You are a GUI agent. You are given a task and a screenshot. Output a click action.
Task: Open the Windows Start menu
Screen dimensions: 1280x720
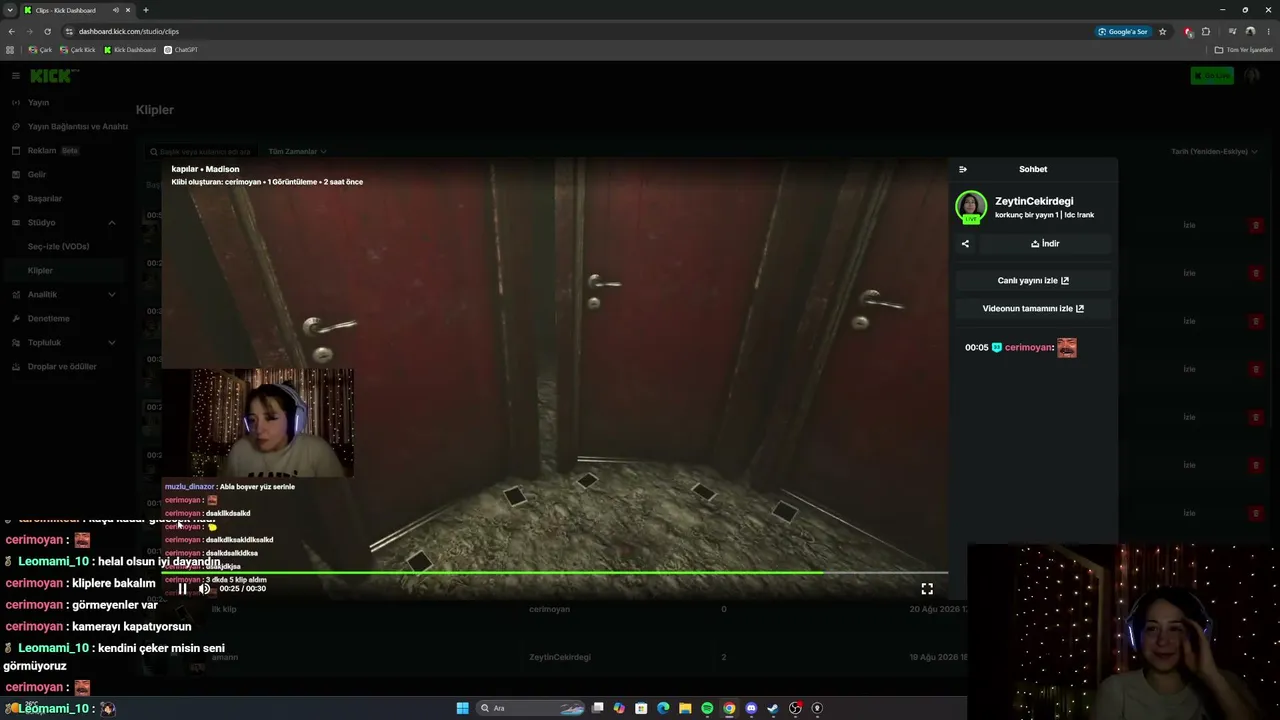[462, 708]
